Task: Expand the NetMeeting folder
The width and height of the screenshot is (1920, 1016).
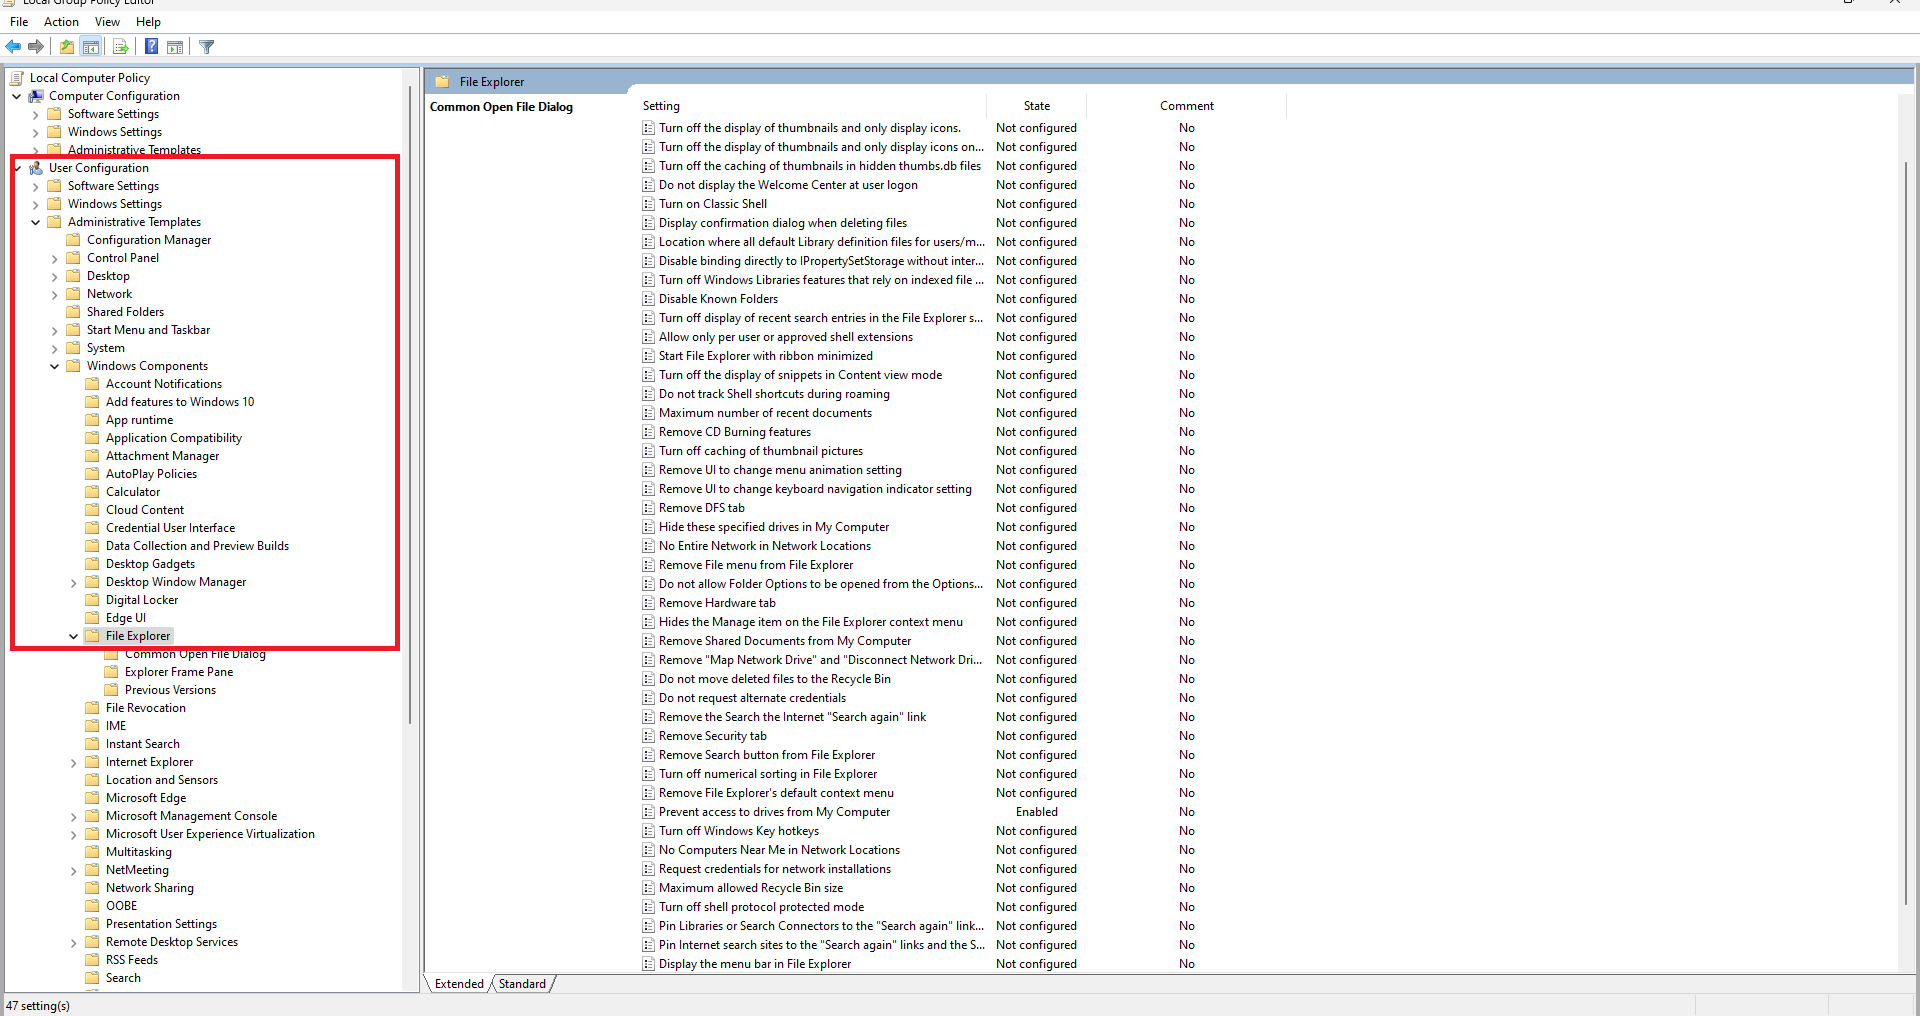Action: (74, 870)
